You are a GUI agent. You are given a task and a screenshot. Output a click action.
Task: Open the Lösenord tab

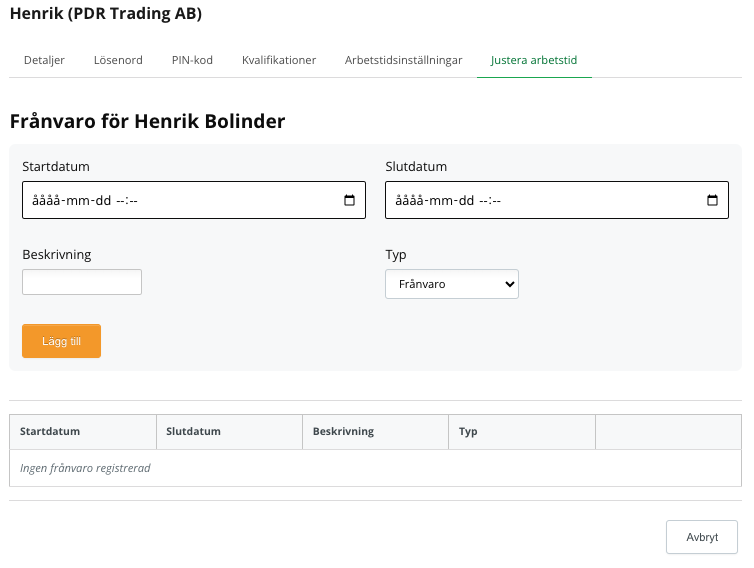118,60
